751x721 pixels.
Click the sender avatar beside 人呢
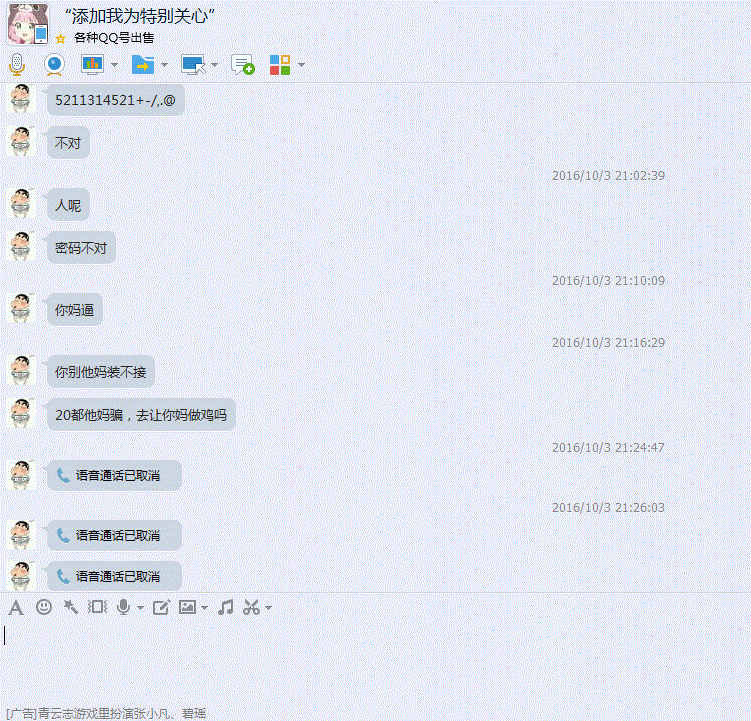coord(21,203)
